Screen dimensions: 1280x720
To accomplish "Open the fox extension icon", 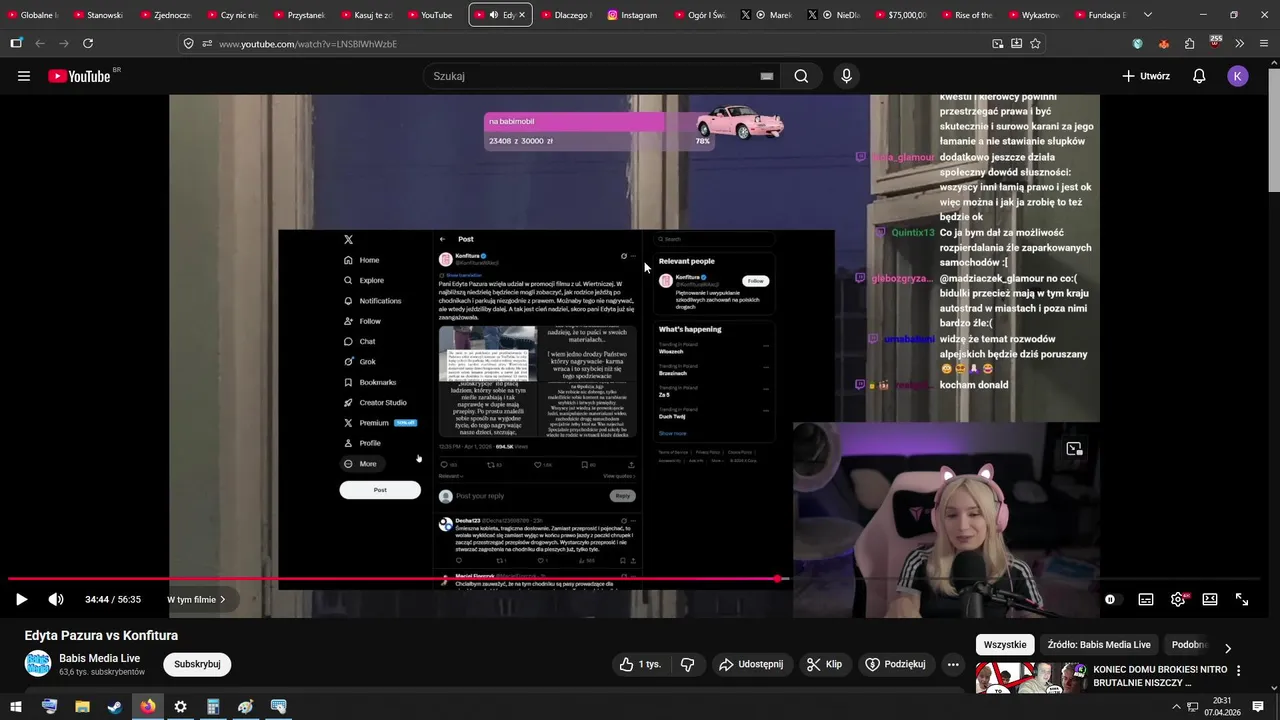I will coord(1163,44).
